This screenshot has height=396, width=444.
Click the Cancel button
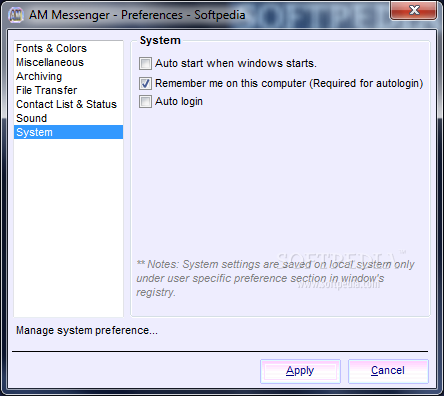click(388, 371)
